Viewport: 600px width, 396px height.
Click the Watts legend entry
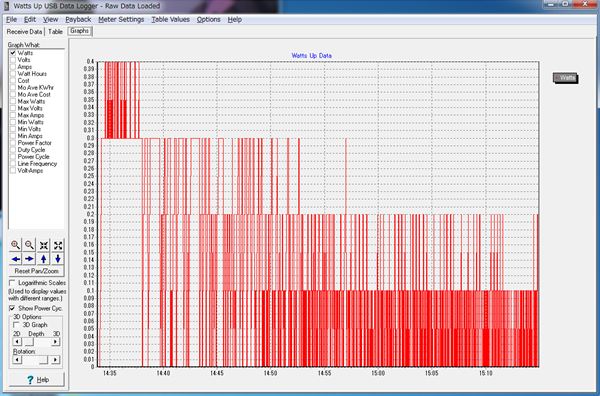coord(565,78)
